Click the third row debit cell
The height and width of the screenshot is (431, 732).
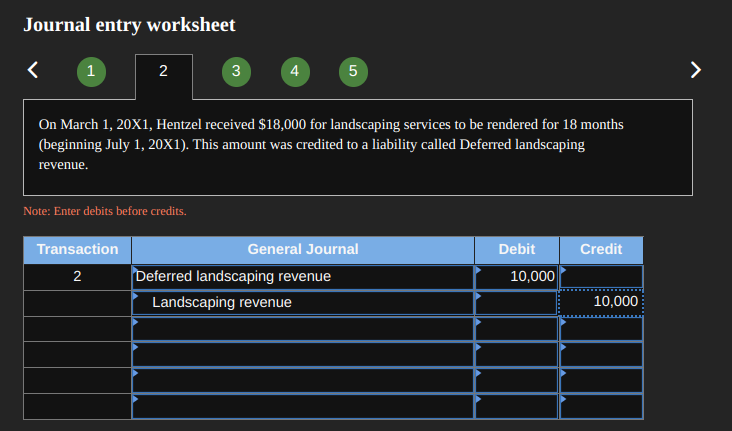point(516,329)
